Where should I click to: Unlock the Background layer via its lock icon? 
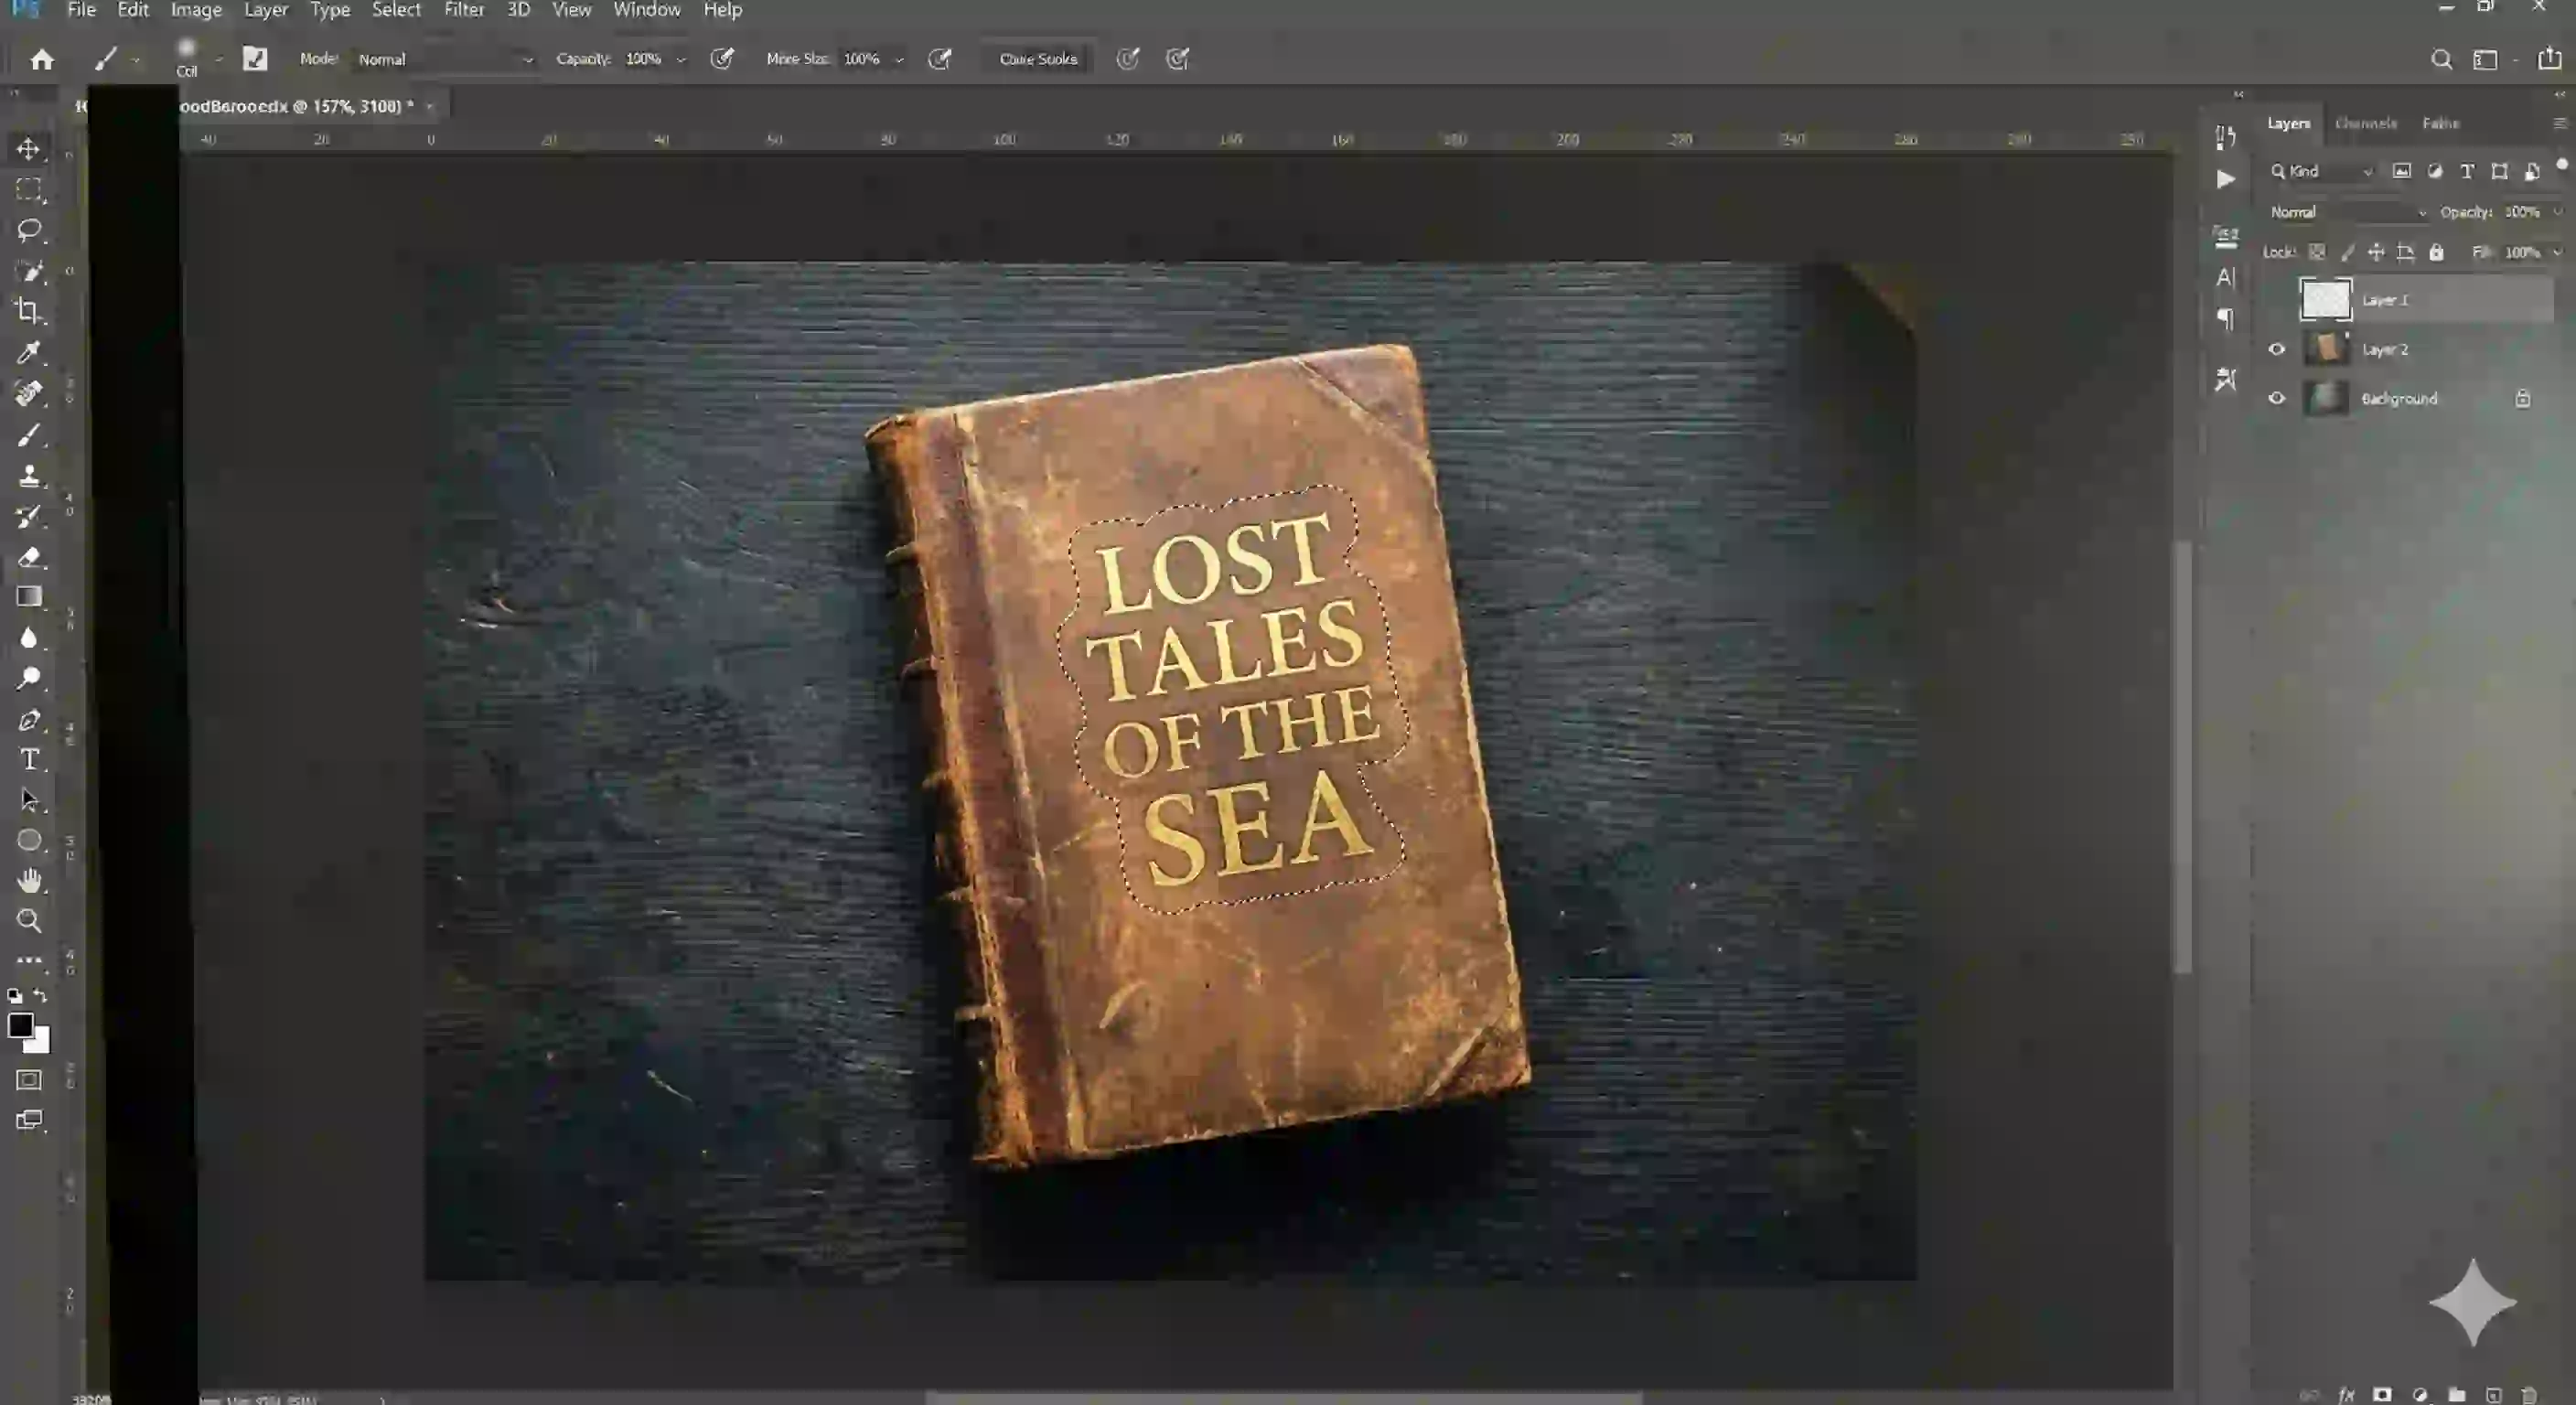point(2523,398)
